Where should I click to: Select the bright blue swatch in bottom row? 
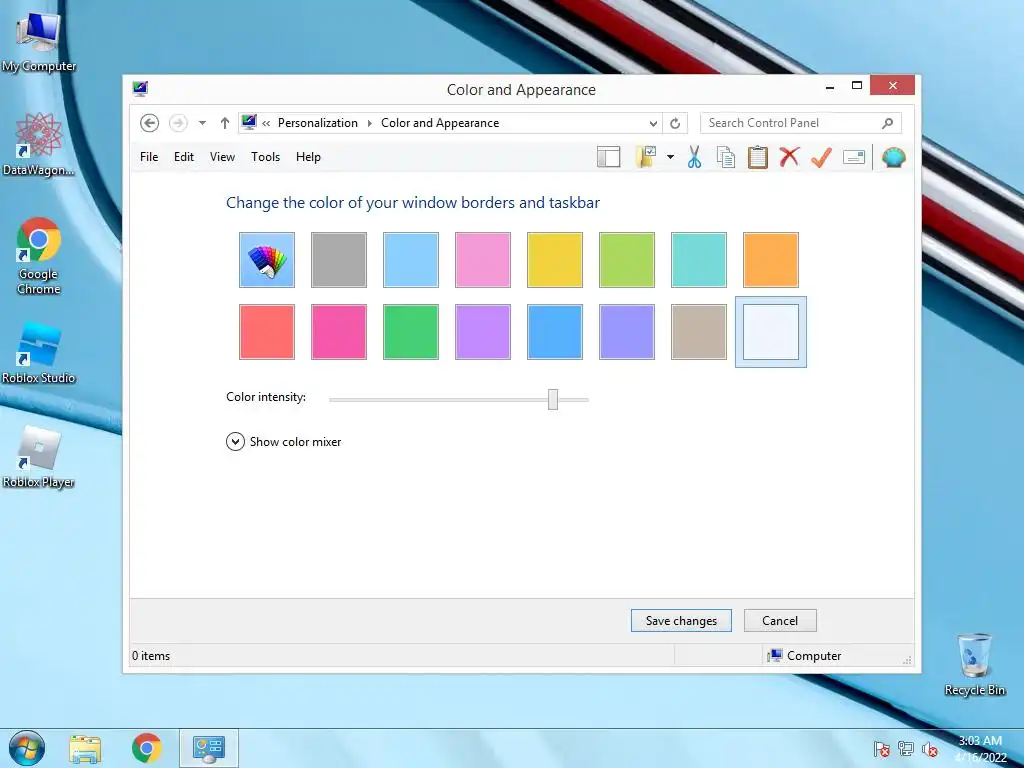pos(554,332)
